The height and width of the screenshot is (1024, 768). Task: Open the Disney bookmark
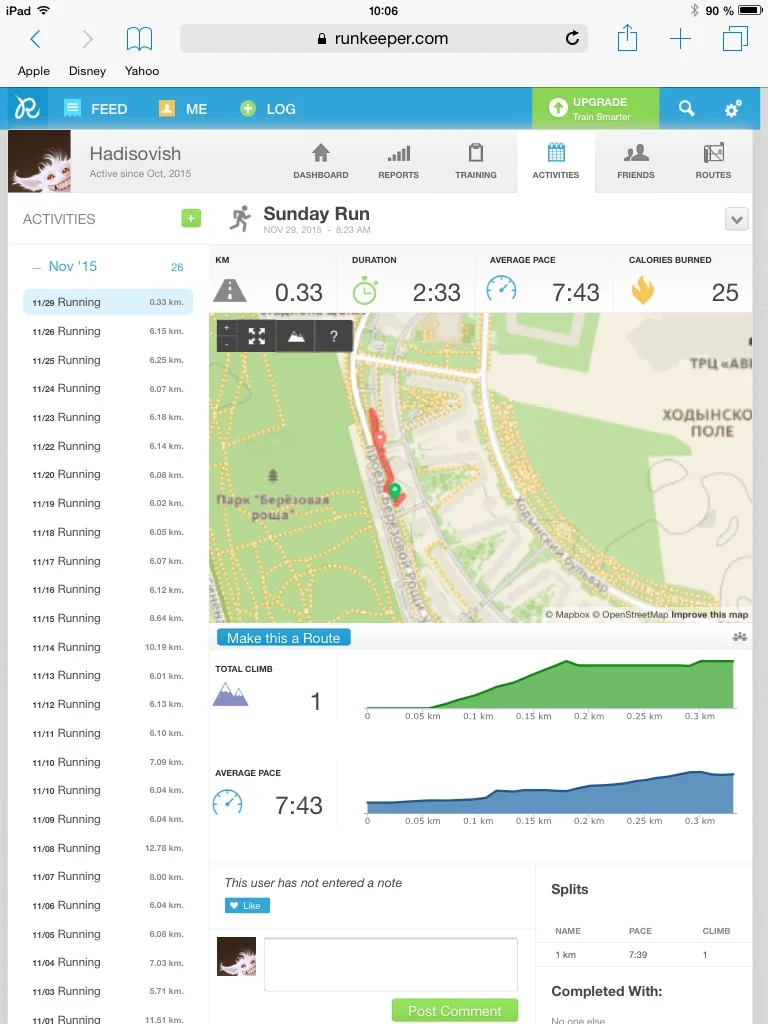point(88,71)
